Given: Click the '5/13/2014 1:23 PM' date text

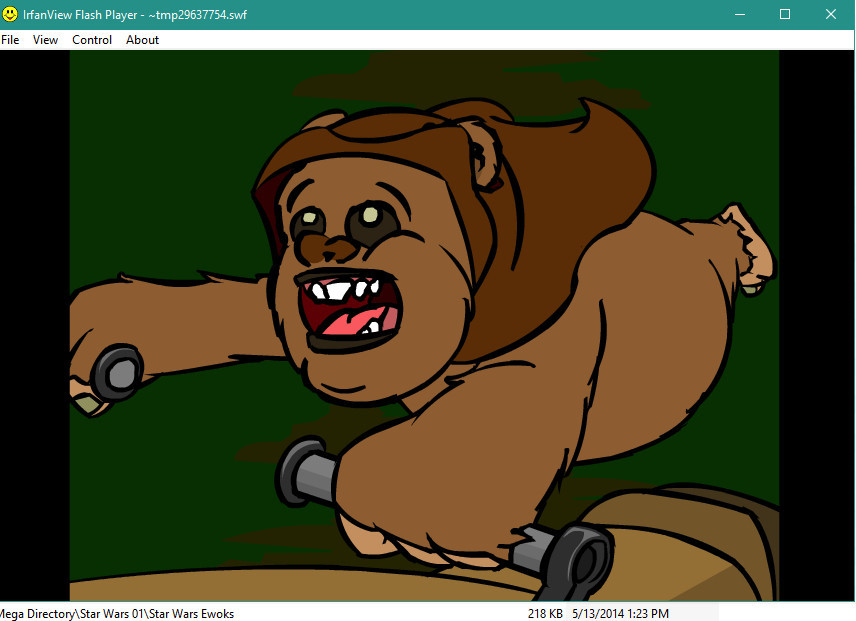Looking at the screenshot, I should (620, 614).
